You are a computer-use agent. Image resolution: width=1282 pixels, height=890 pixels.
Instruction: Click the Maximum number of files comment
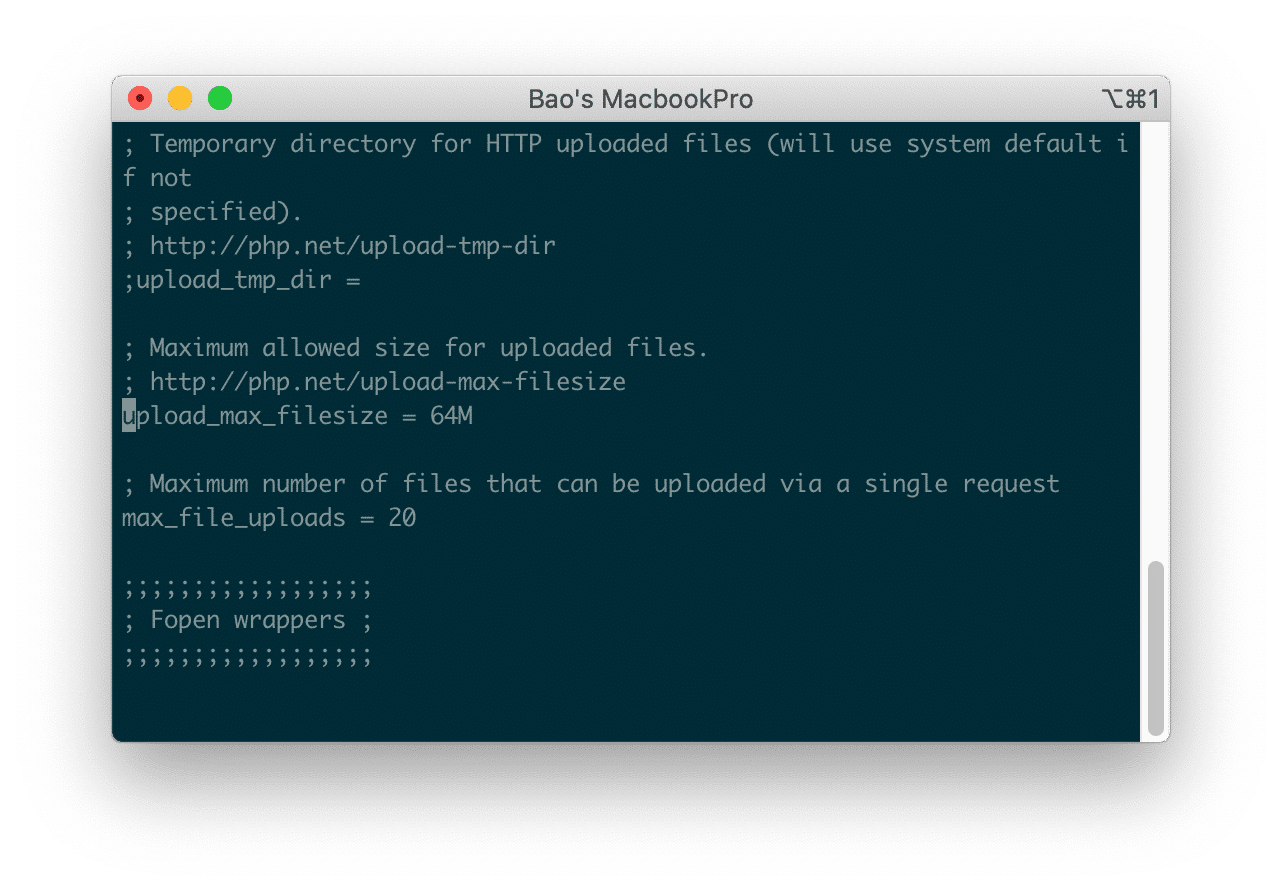click(591, 484)
